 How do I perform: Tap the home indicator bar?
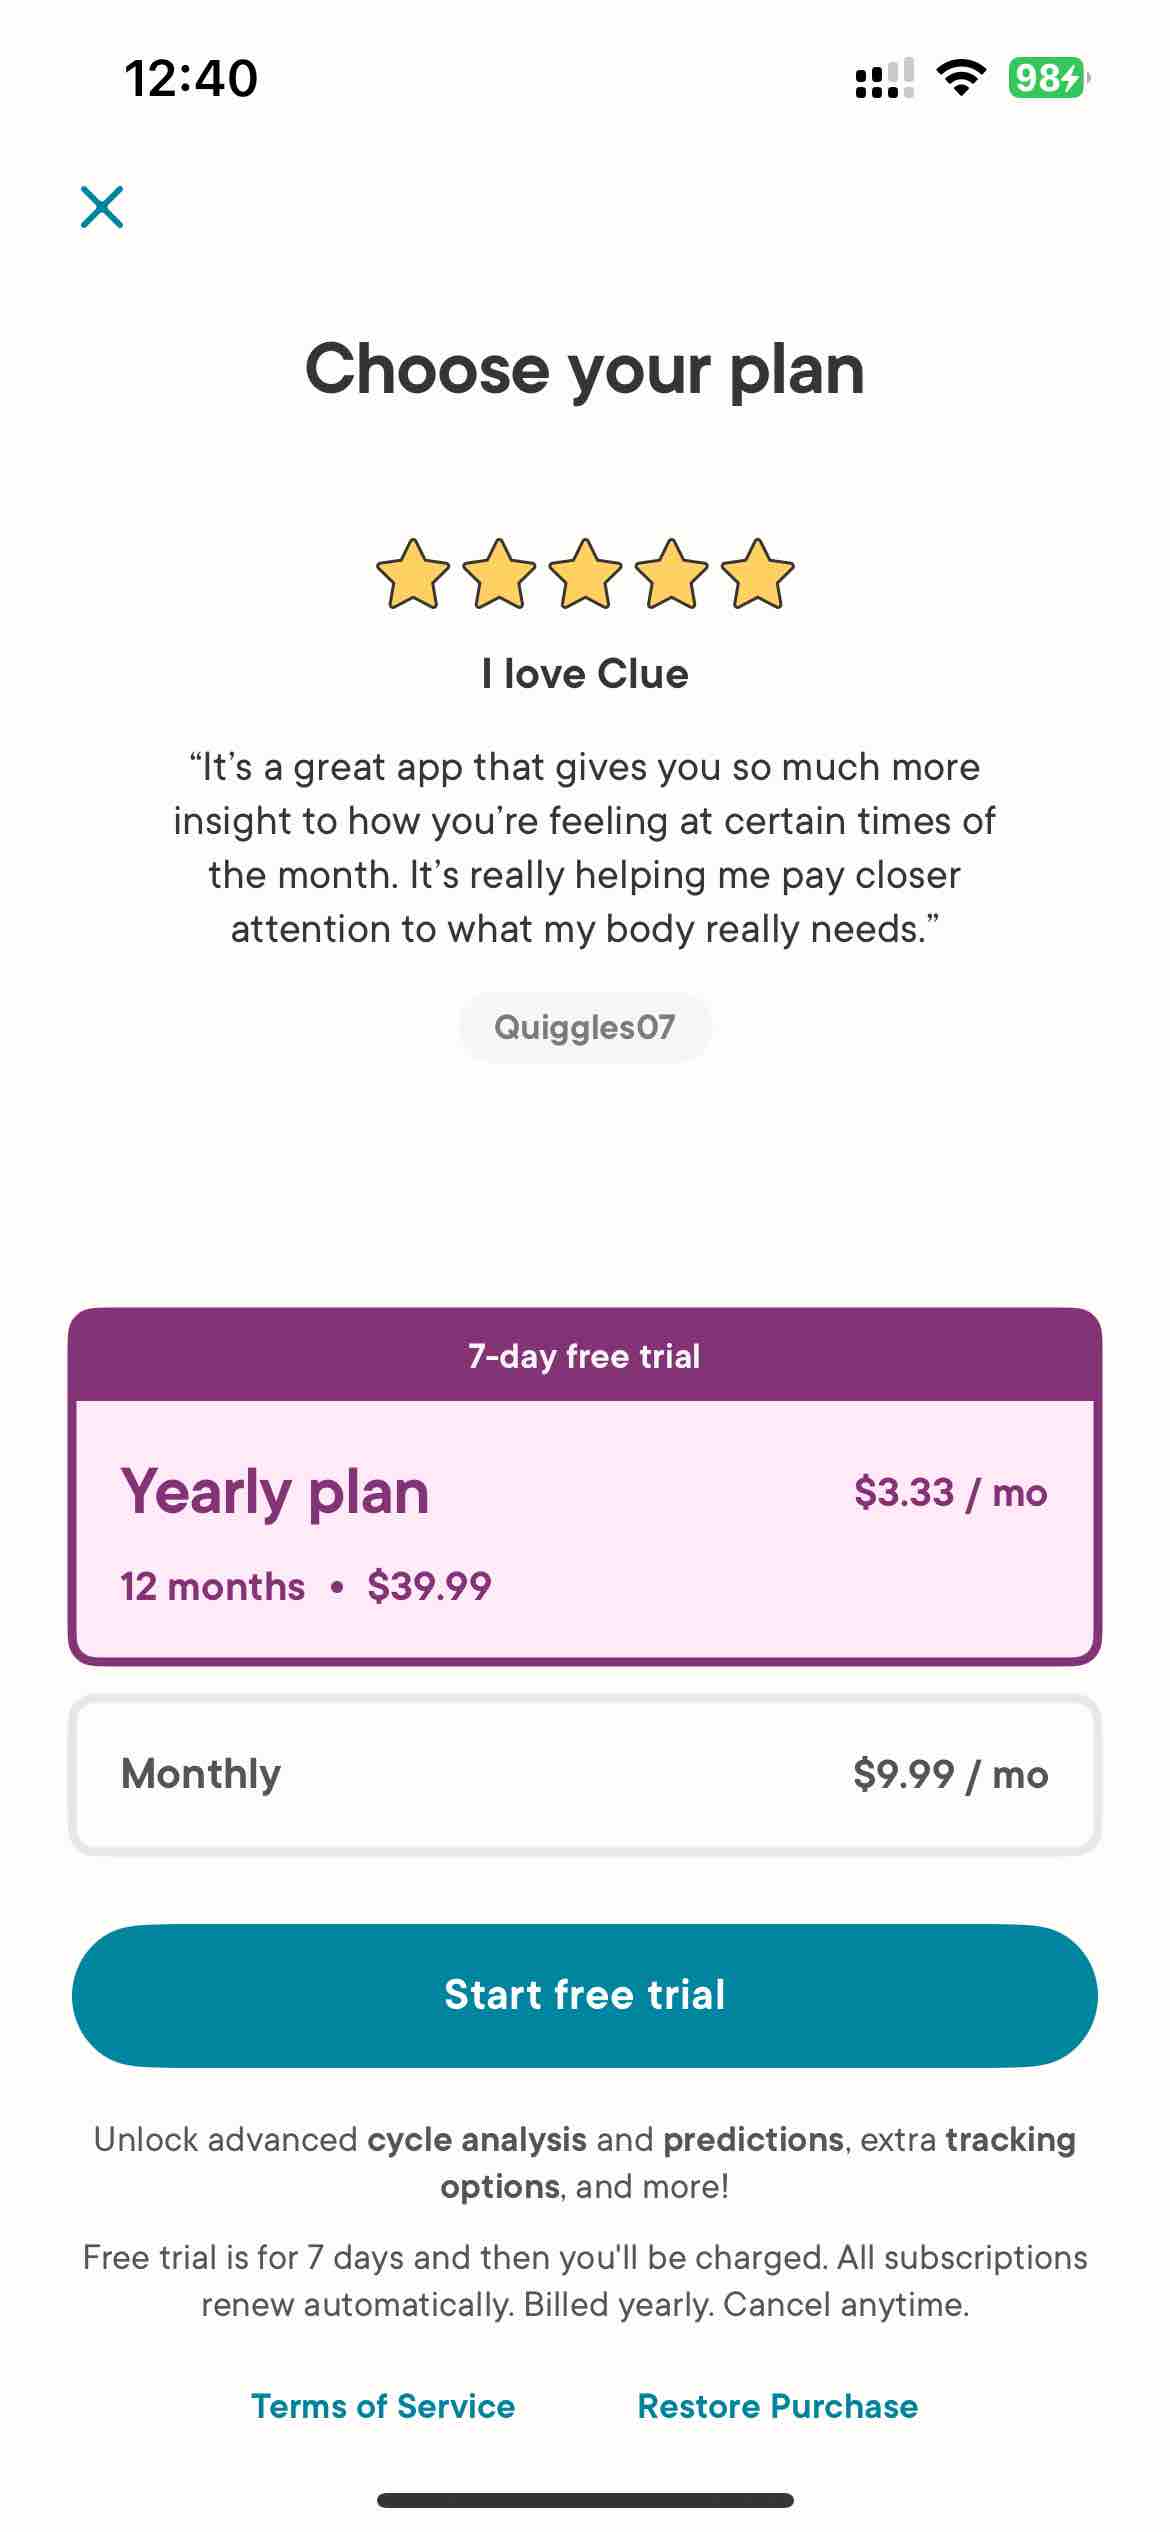tap(585, 2500)
